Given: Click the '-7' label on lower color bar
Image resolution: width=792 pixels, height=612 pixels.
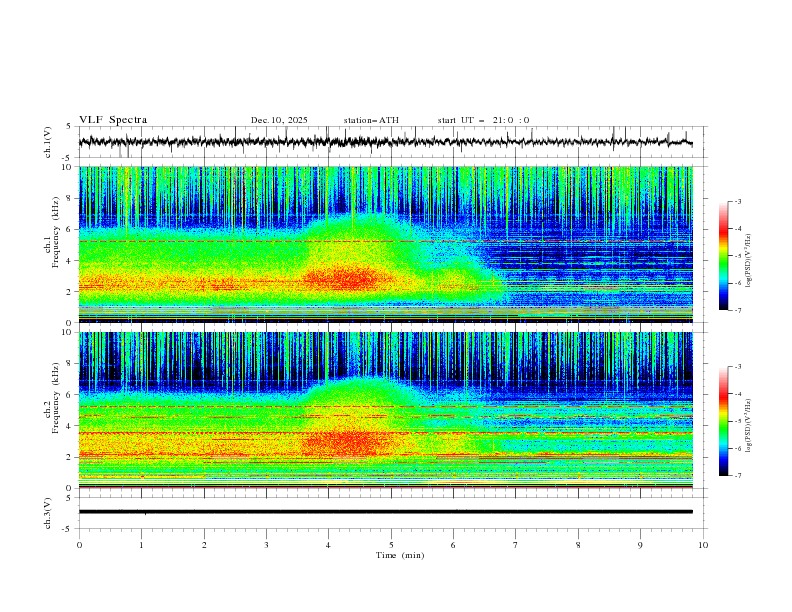Looking at the screenshot, I should (738, 476).
